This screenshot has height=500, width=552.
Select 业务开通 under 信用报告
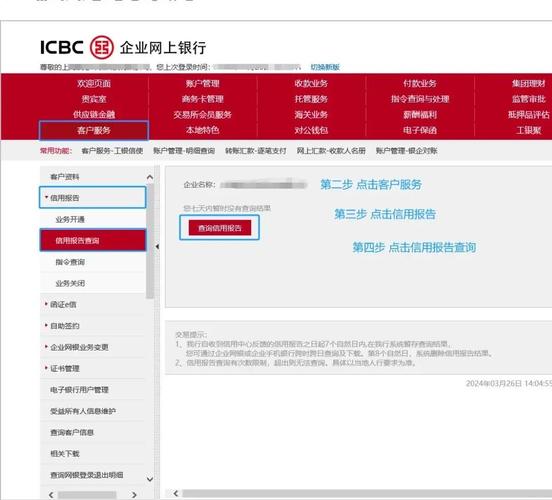pos(70,219)
